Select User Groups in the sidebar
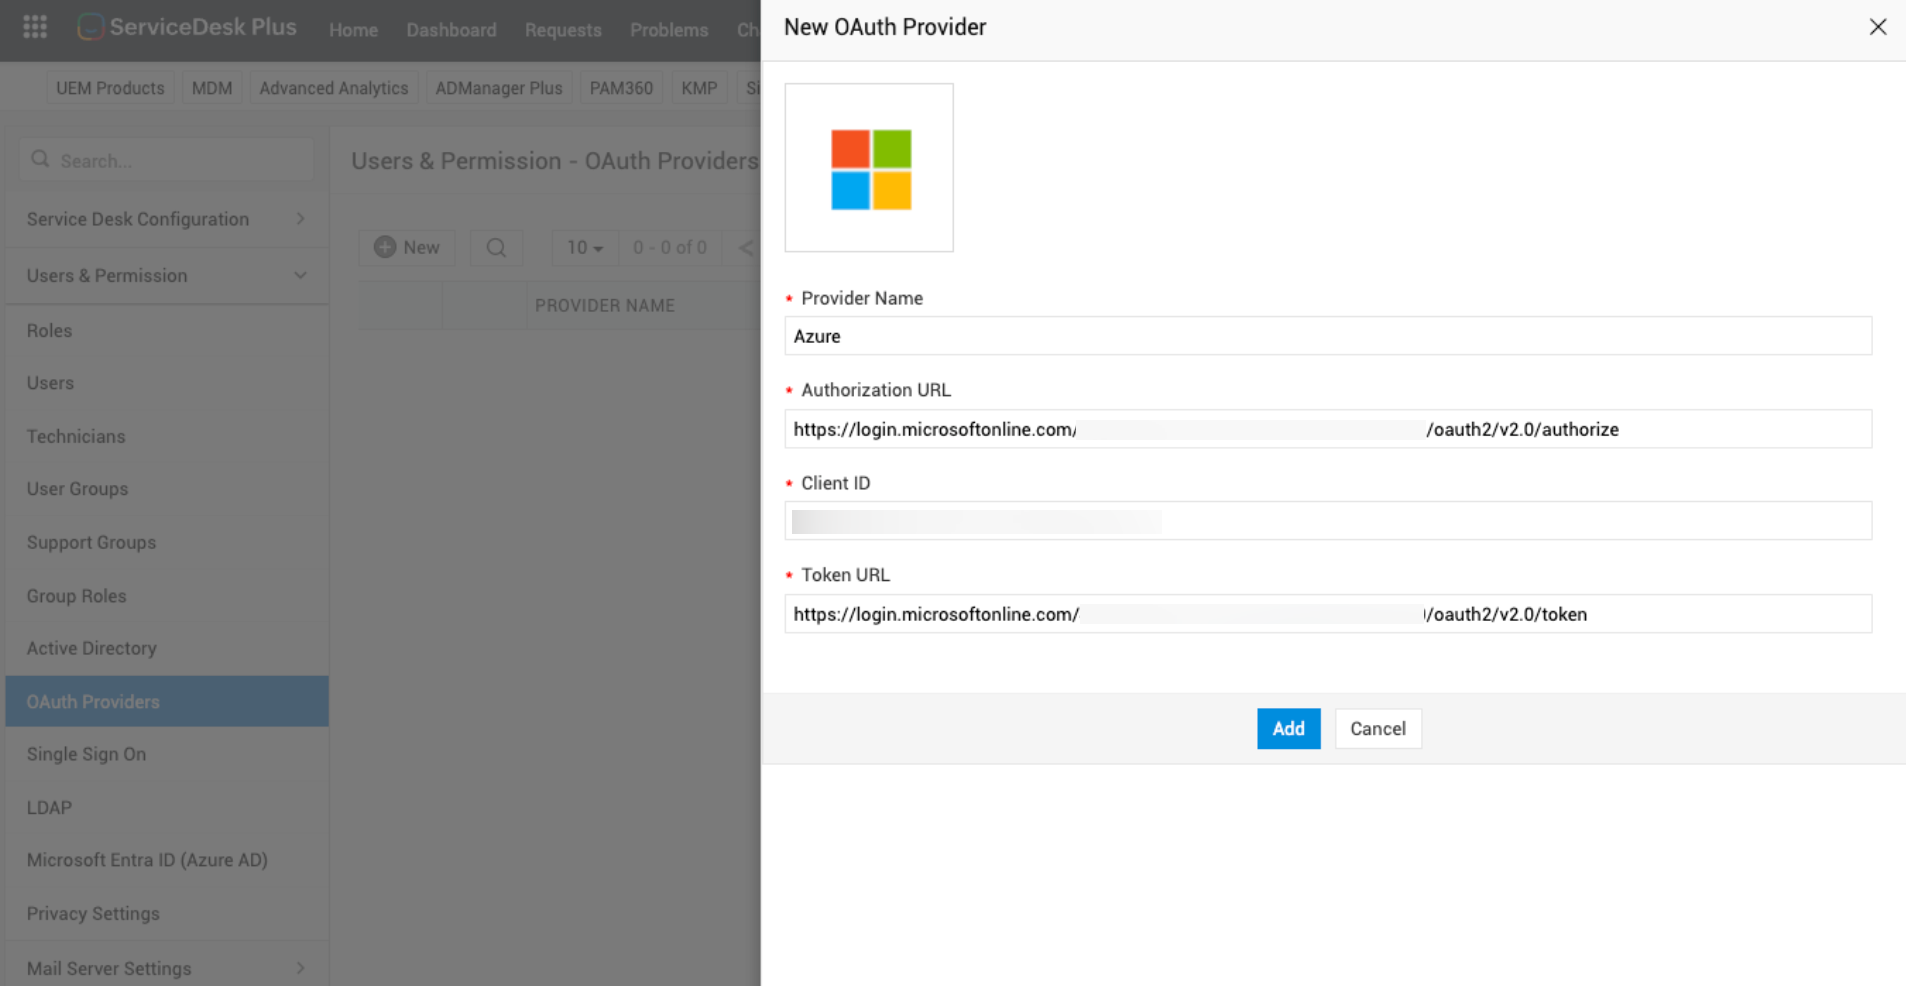Screen dimensions: 1906x986 click(167, 489)
